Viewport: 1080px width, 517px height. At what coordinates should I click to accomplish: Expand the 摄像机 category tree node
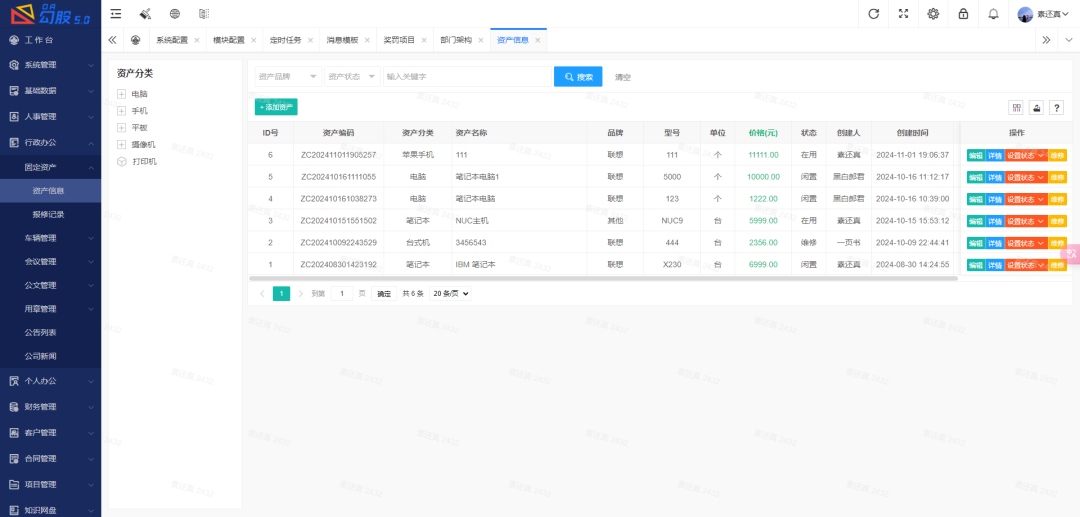121,145
